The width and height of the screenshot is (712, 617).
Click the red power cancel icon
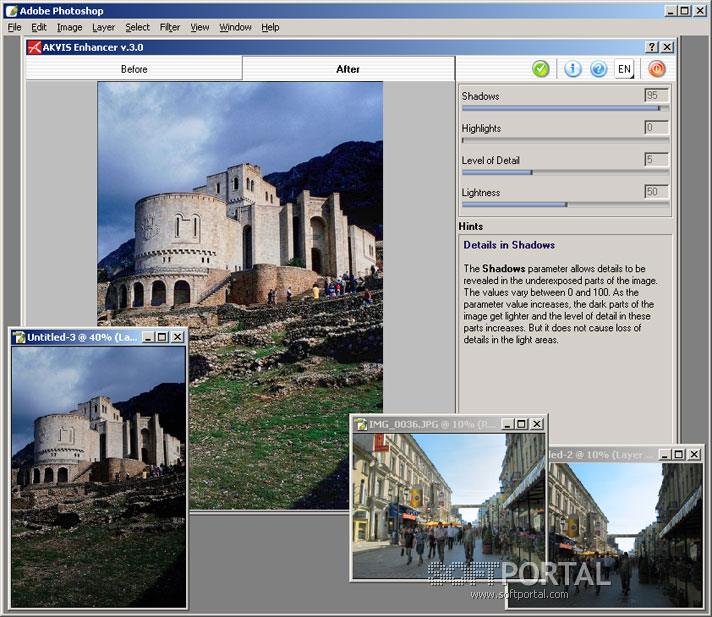[x=656, y=69]
